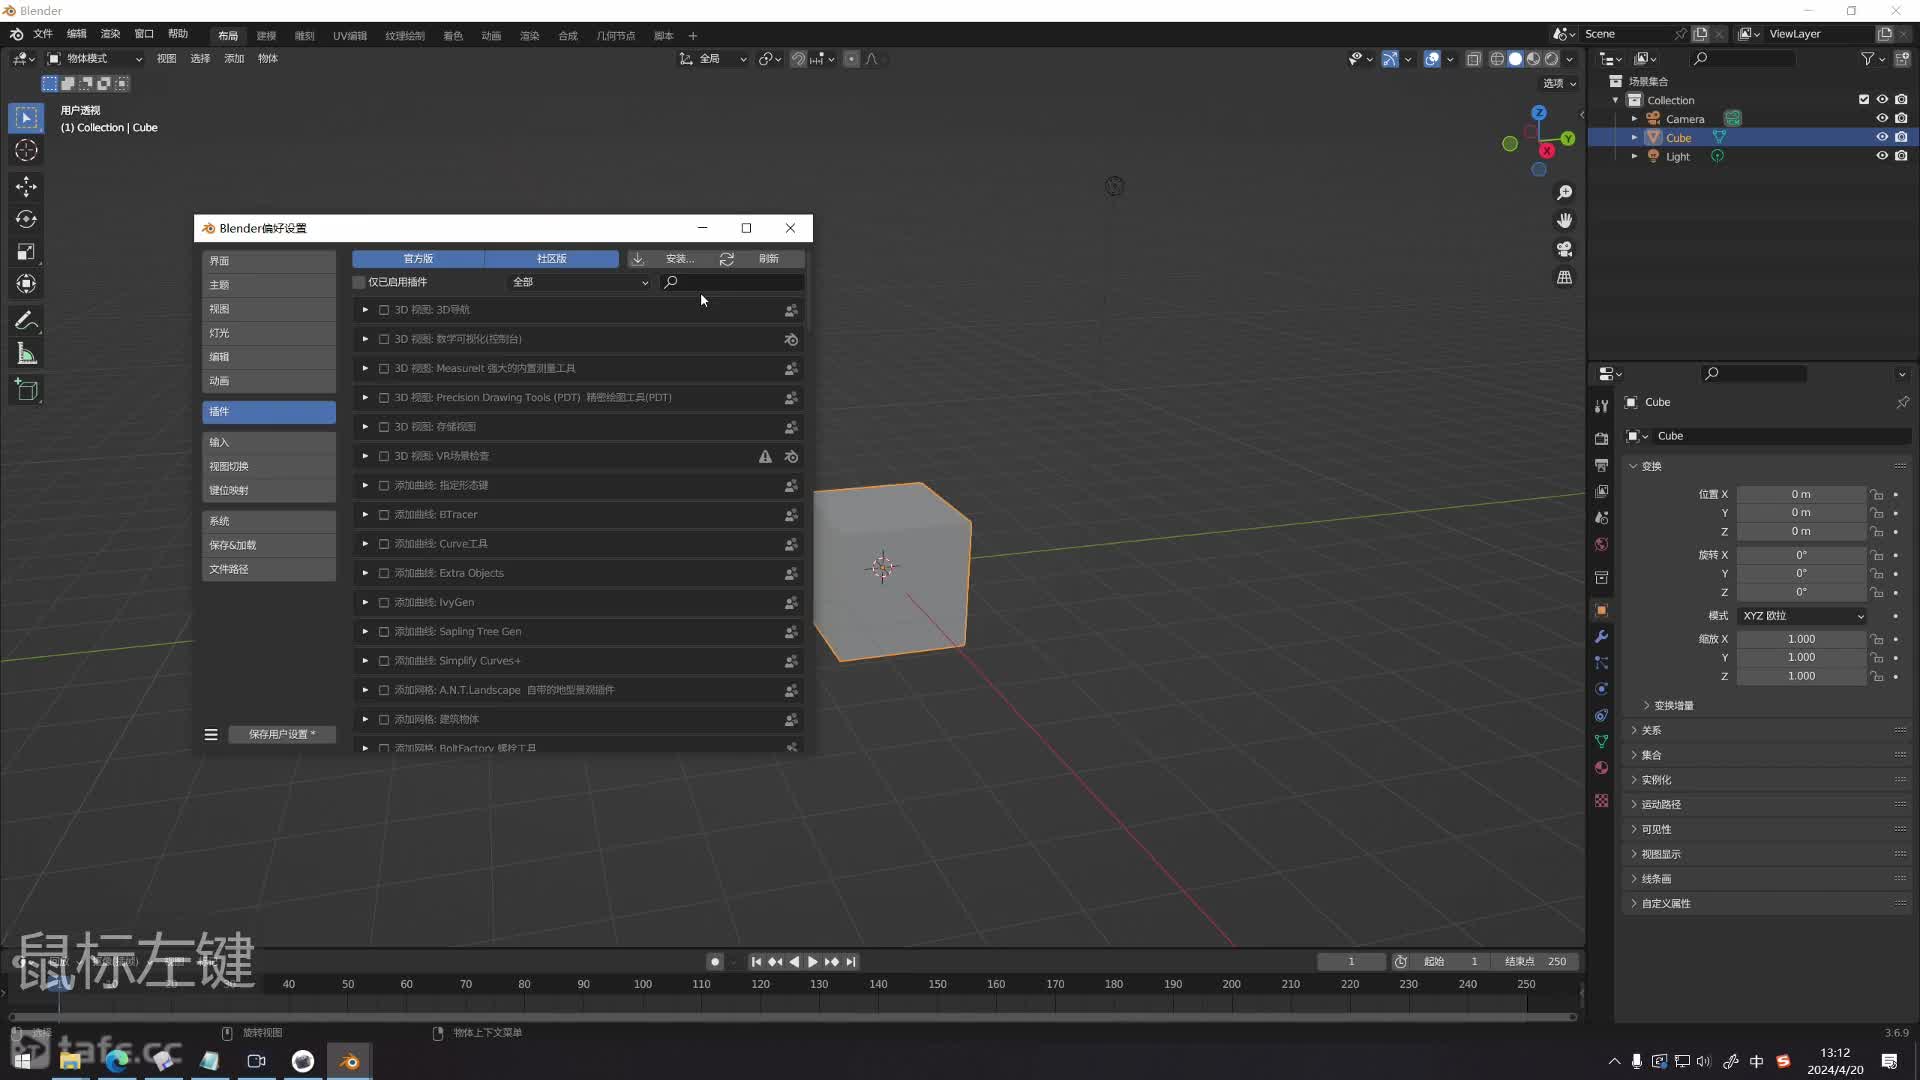Open preferences hamburger menu
Image resolution: width=1920 pixels, height=1080 pixels.
[211, 735]
